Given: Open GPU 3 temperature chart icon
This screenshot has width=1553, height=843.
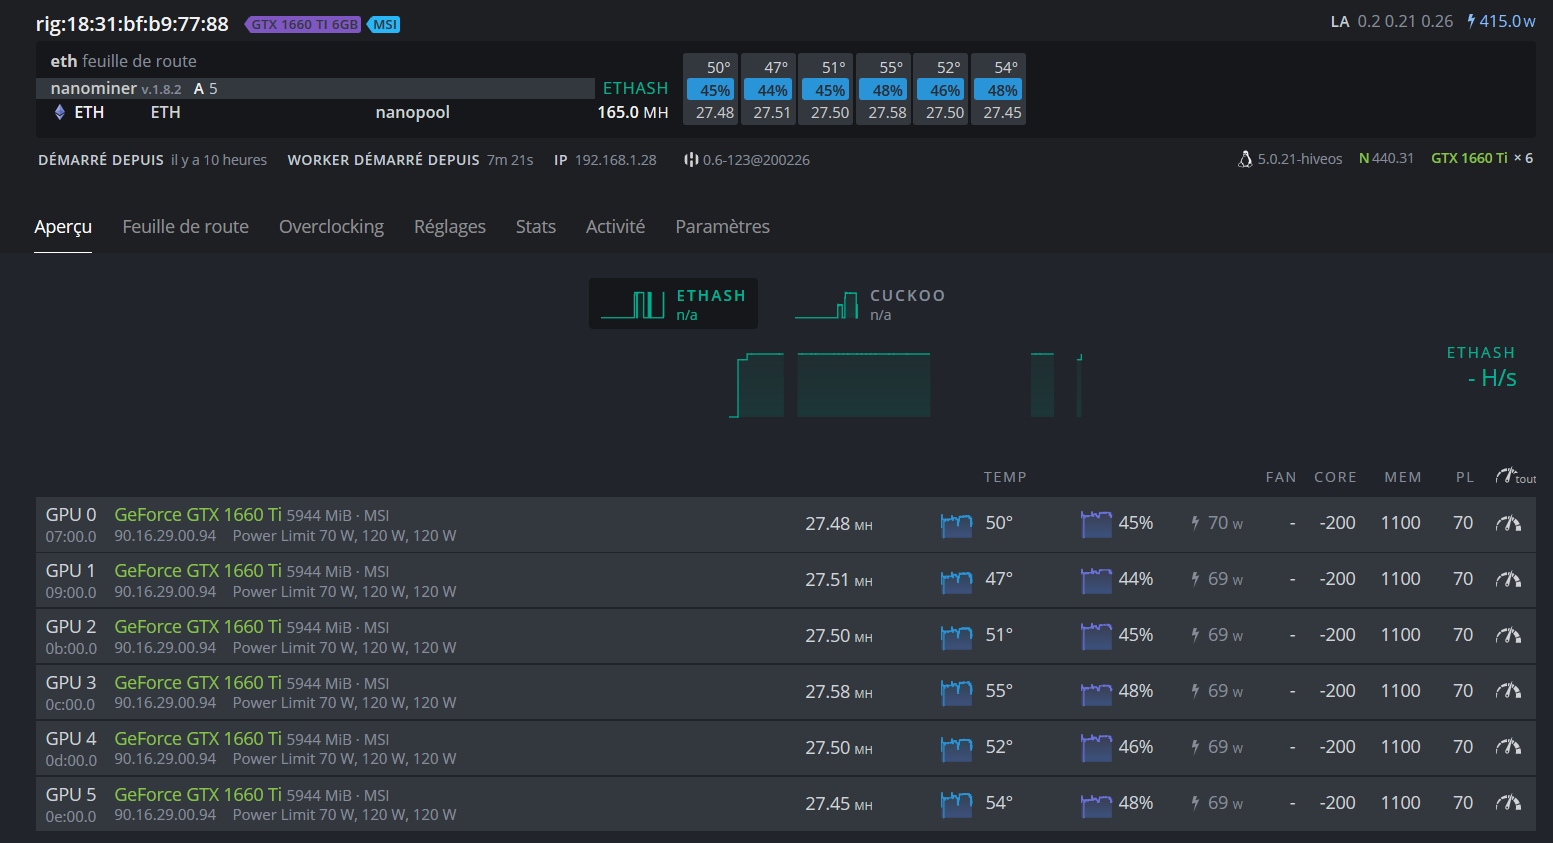Looking at the screenshot, I should (957, 692).
